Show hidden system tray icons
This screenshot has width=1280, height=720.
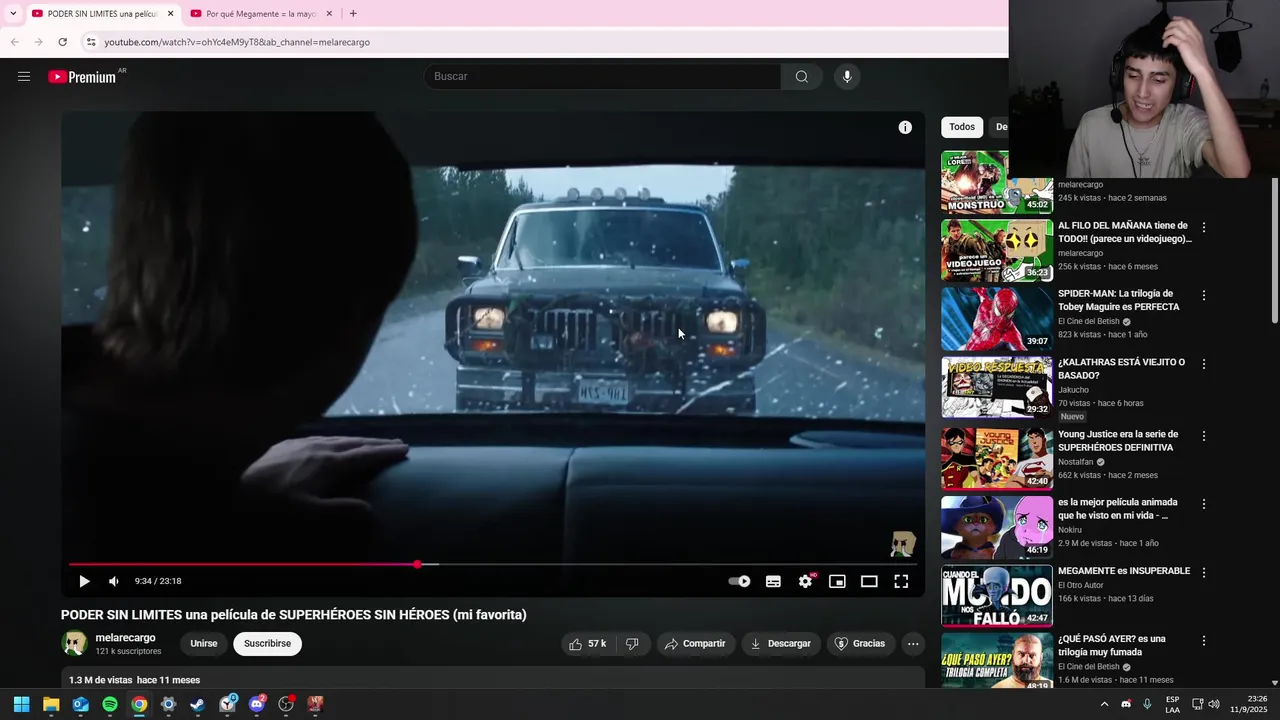pos(1104,704)
